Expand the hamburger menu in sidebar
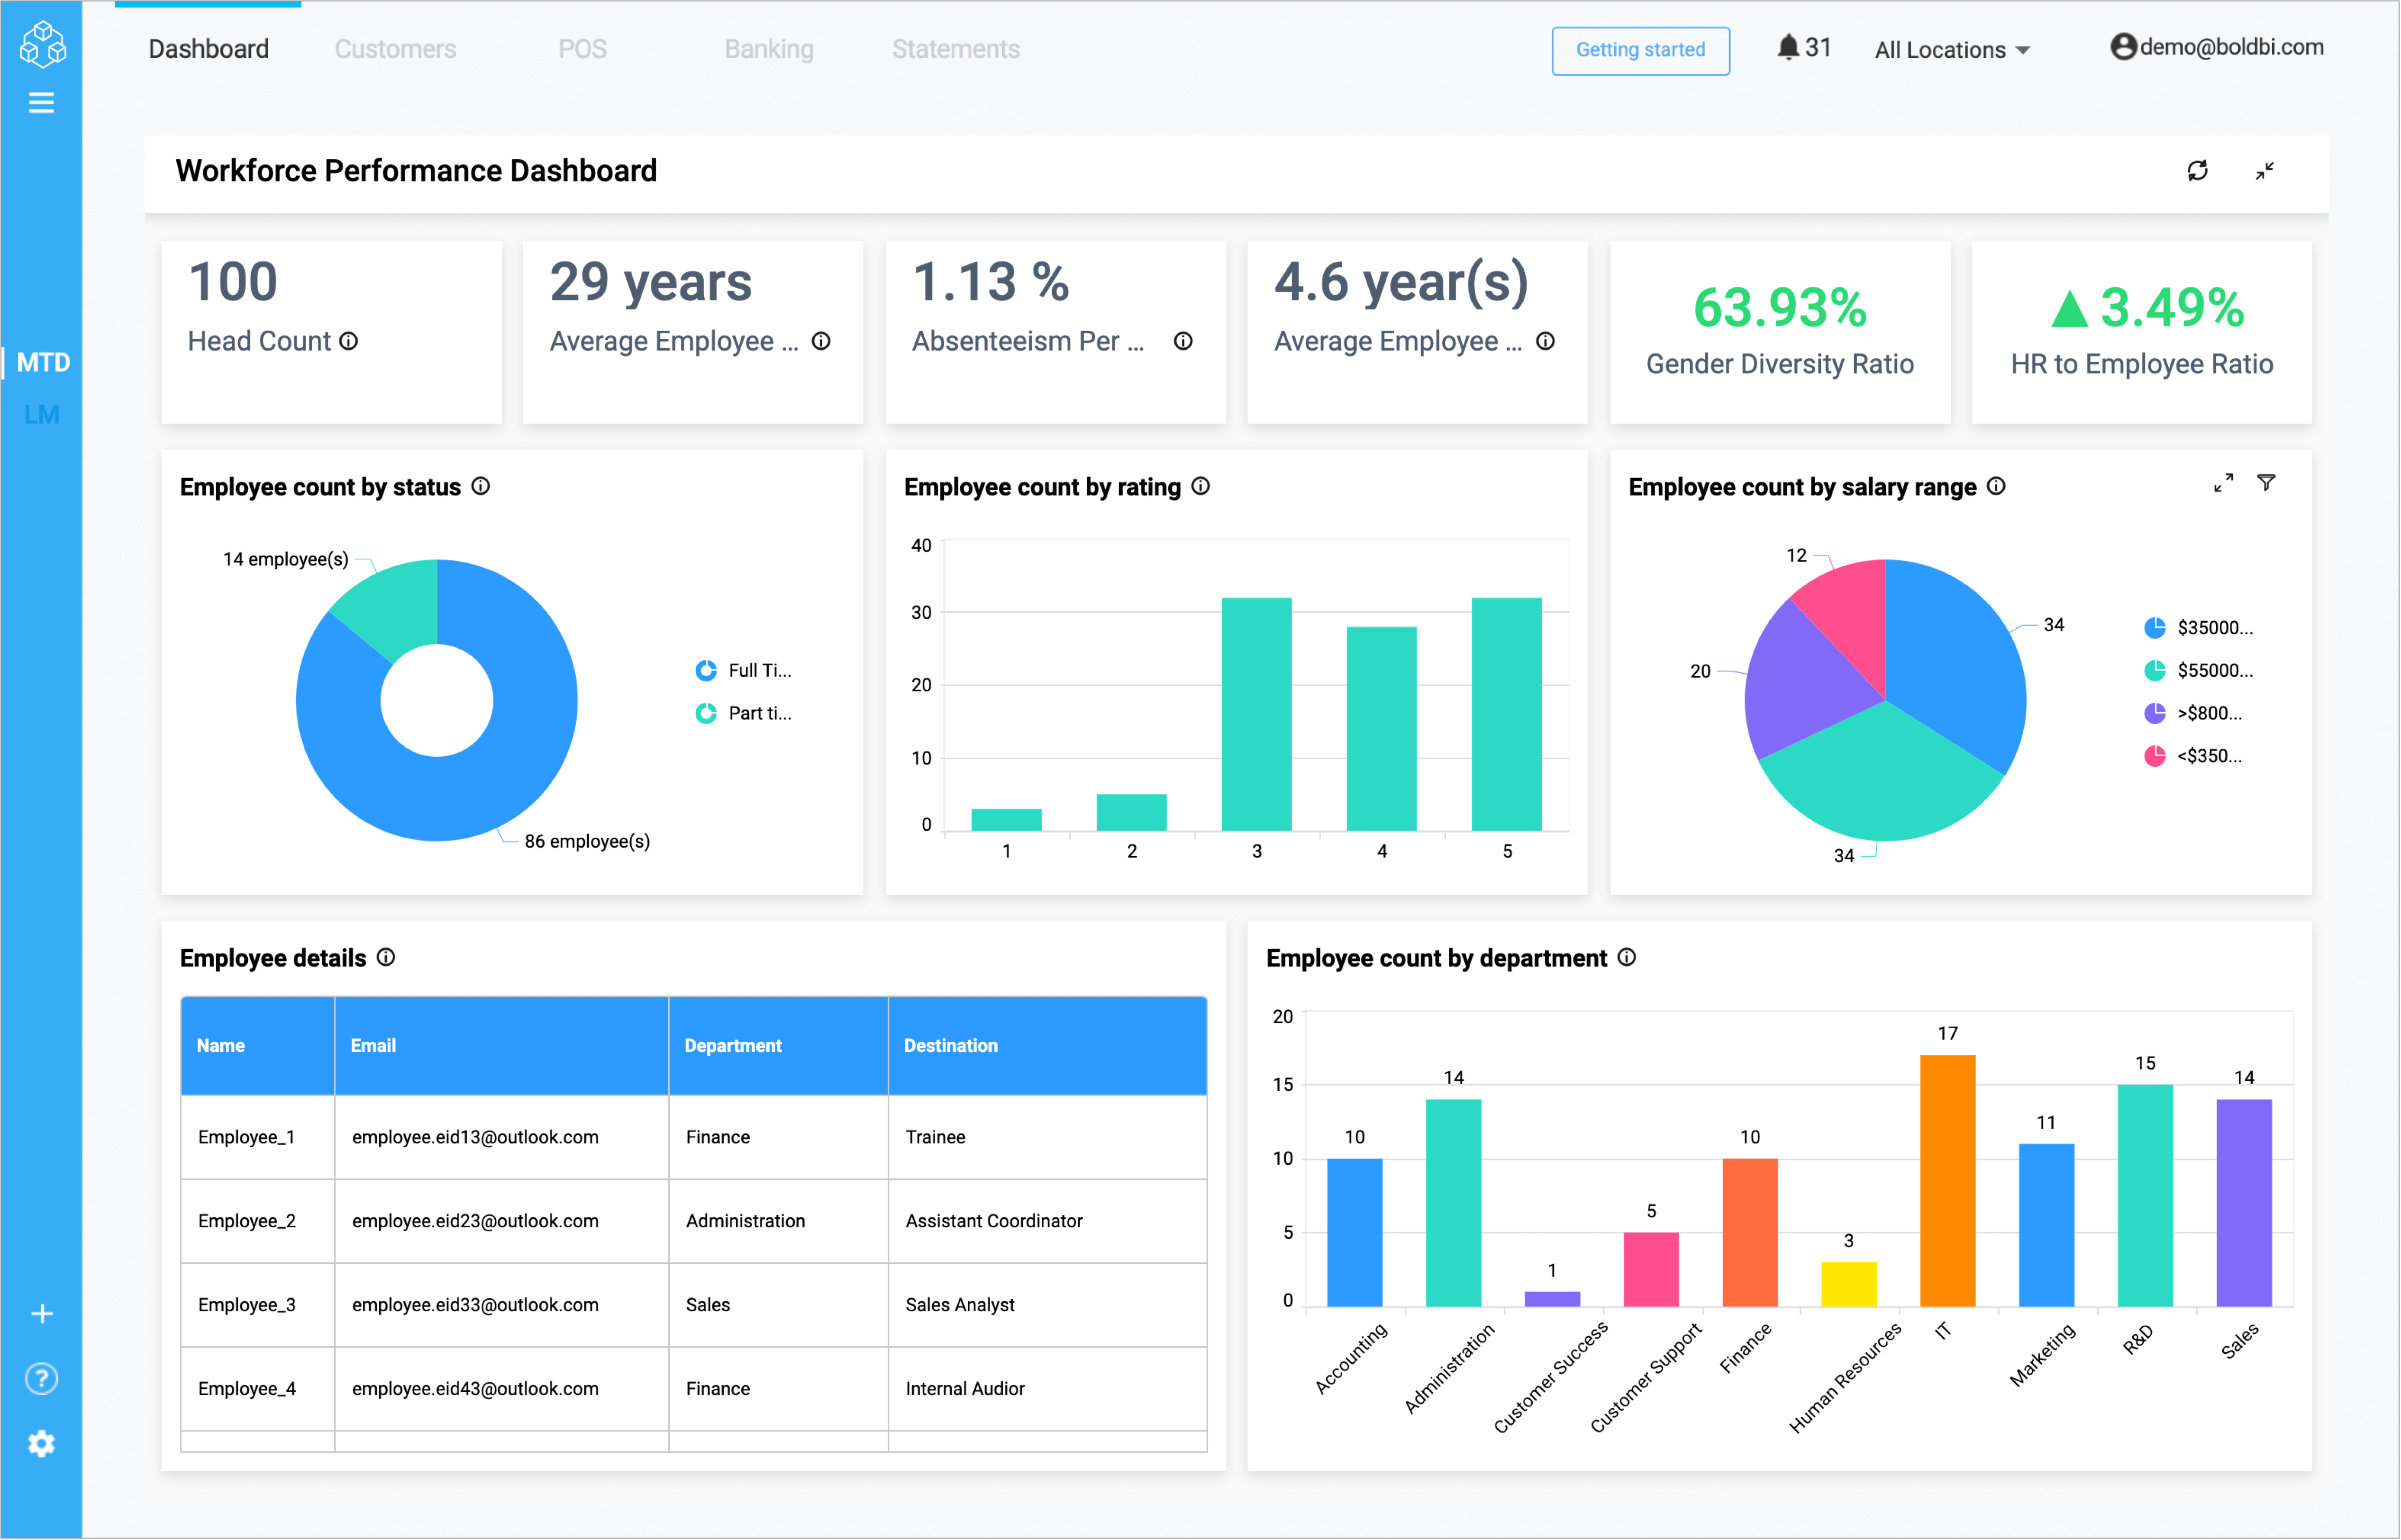The height and width of the screenshot is (1540, 2401). coord(42,102)
